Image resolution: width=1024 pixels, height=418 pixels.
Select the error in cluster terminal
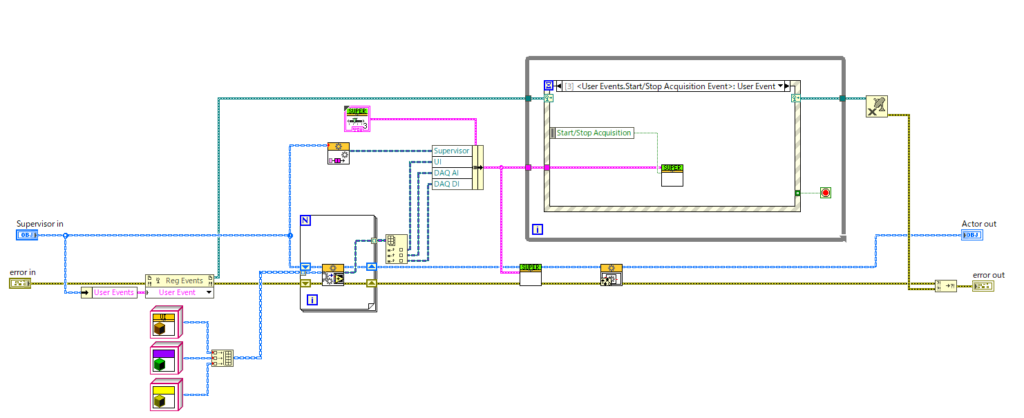pos(20,283)
